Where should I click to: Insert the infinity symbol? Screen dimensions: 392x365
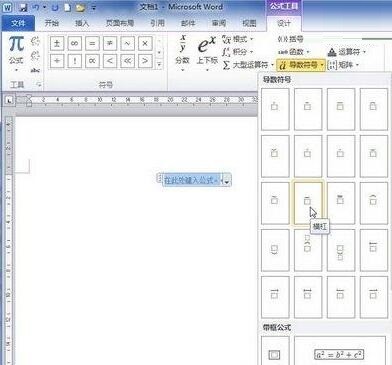(x=75, y=43)
